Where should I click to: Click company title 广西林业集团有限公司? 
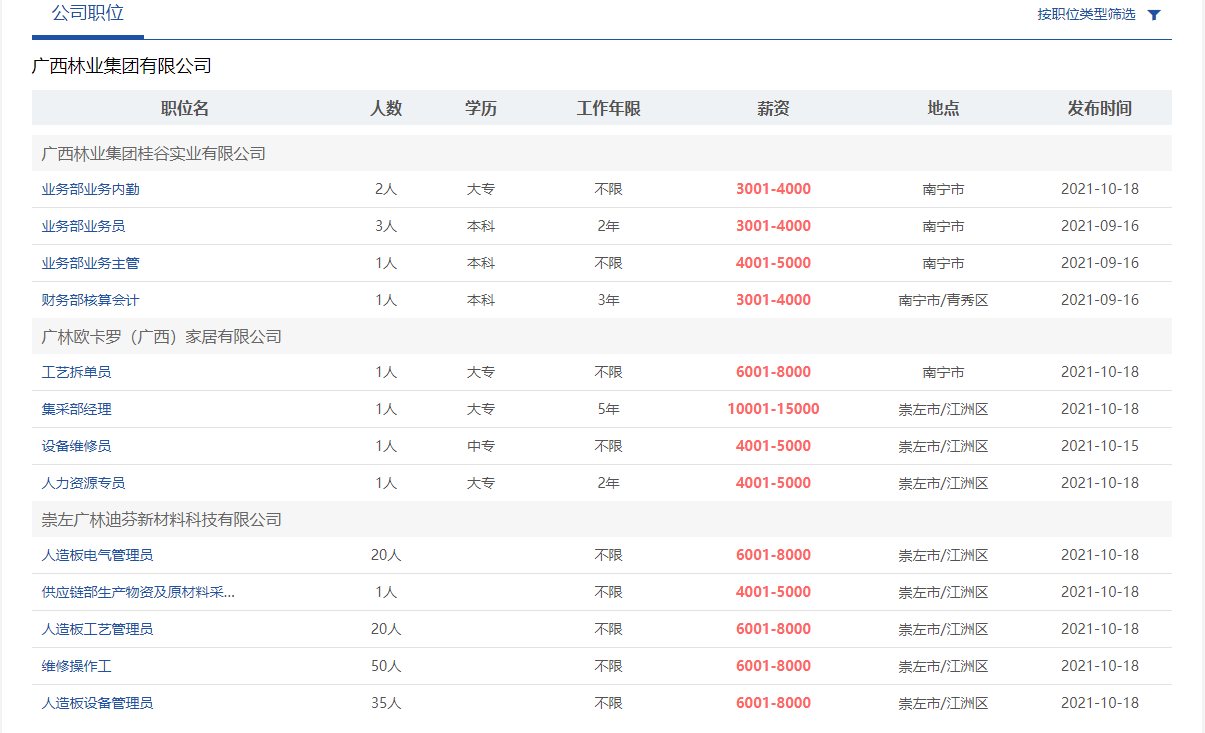click(122, 66)
